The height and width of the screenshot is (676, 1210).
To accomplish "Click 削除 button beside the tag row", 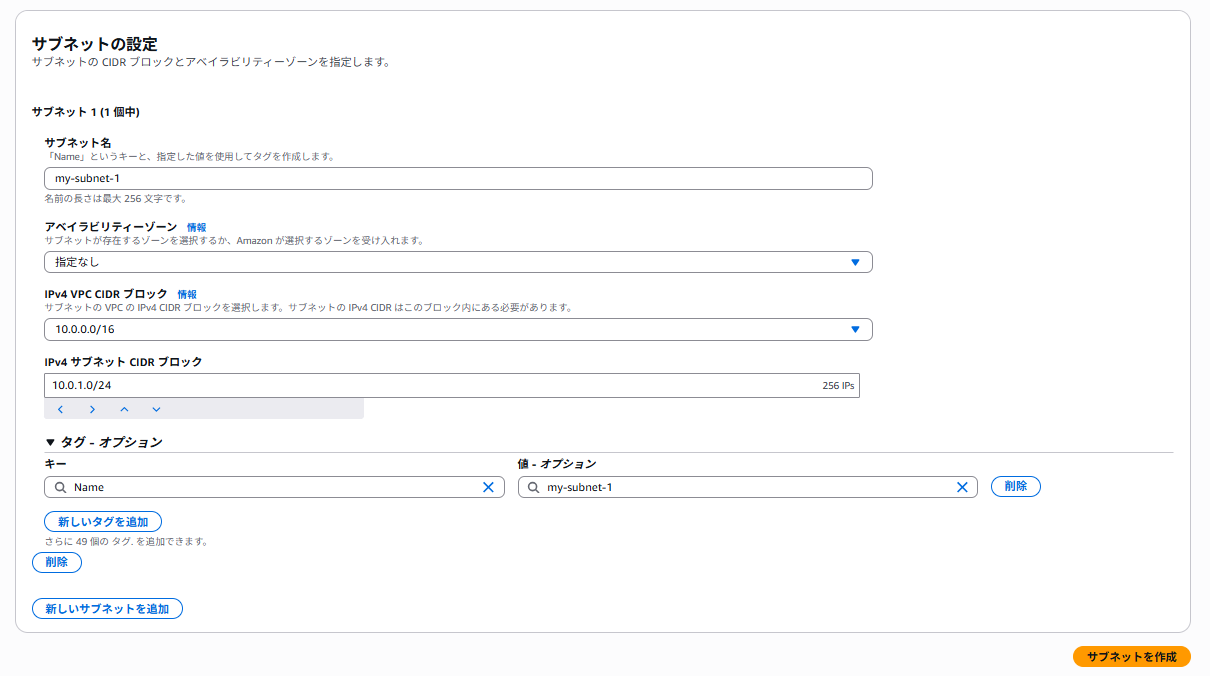I will coord(1016,486).
